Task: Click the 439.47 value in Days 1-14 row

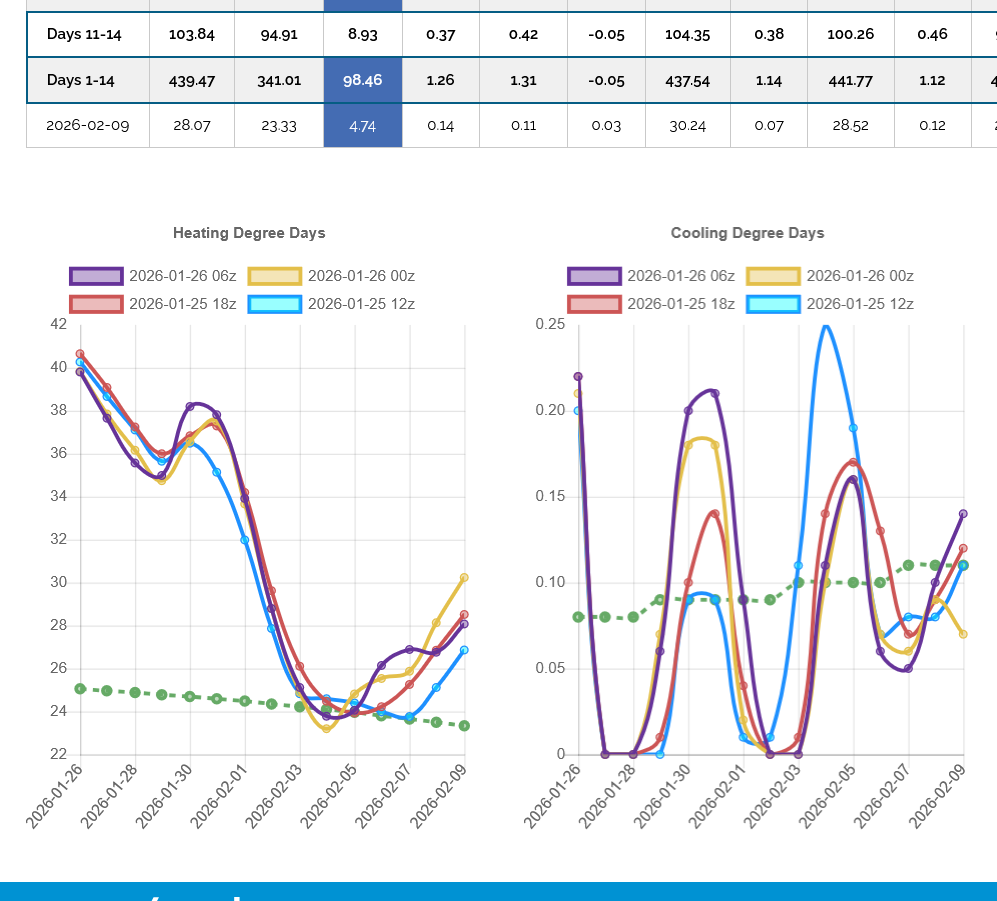Action: pyautogui.click(x=192, y=80)
